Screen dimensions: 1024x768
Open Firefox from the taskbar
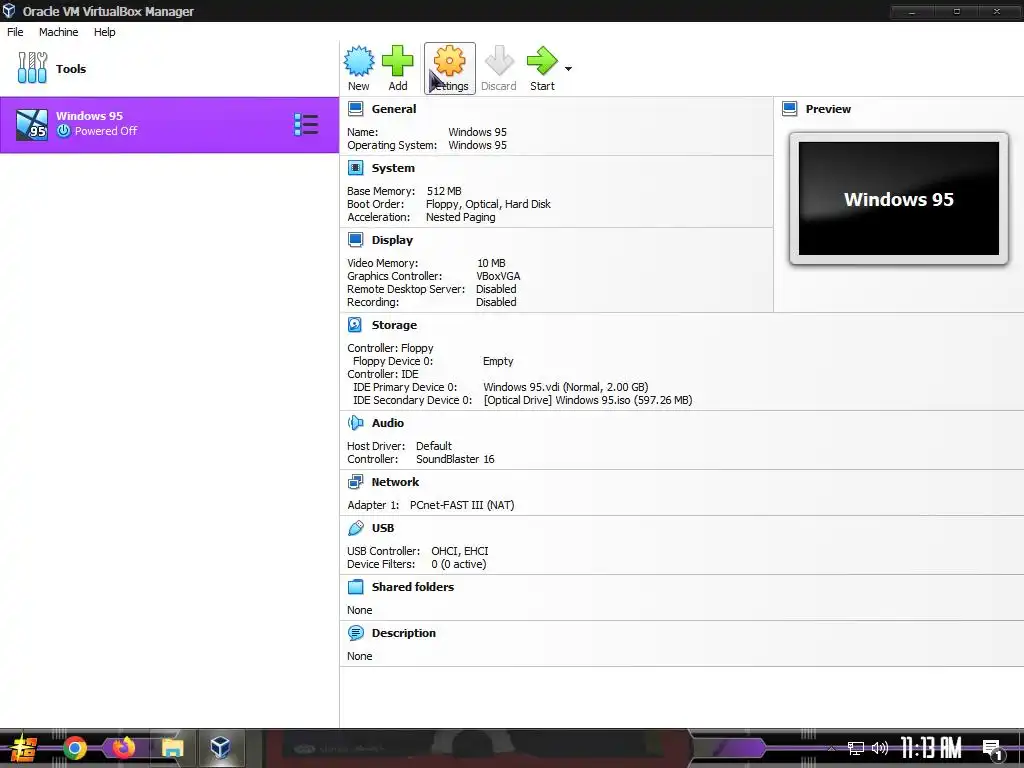pyautogui.click(x=123, y=748)
